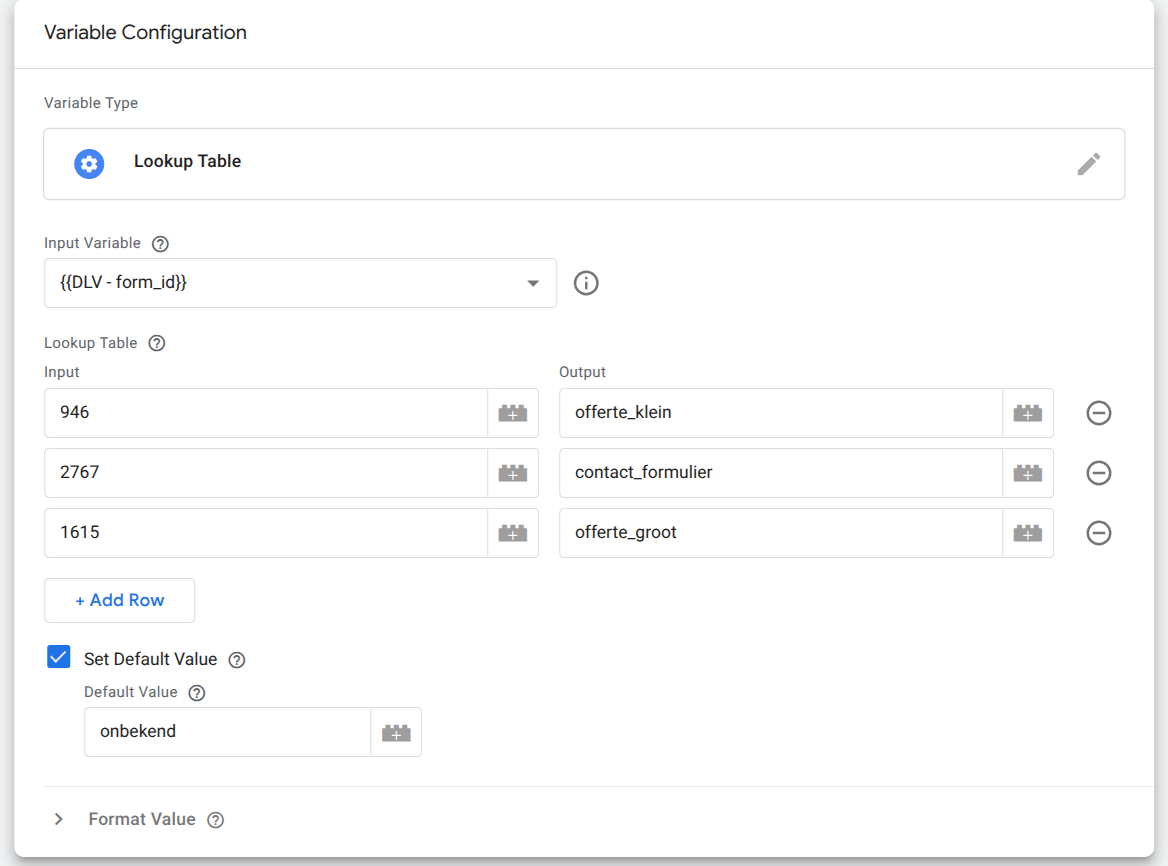Insert variable in input 946 field
The width and height of the screenshot is (1168, 866).
(512, 413)
